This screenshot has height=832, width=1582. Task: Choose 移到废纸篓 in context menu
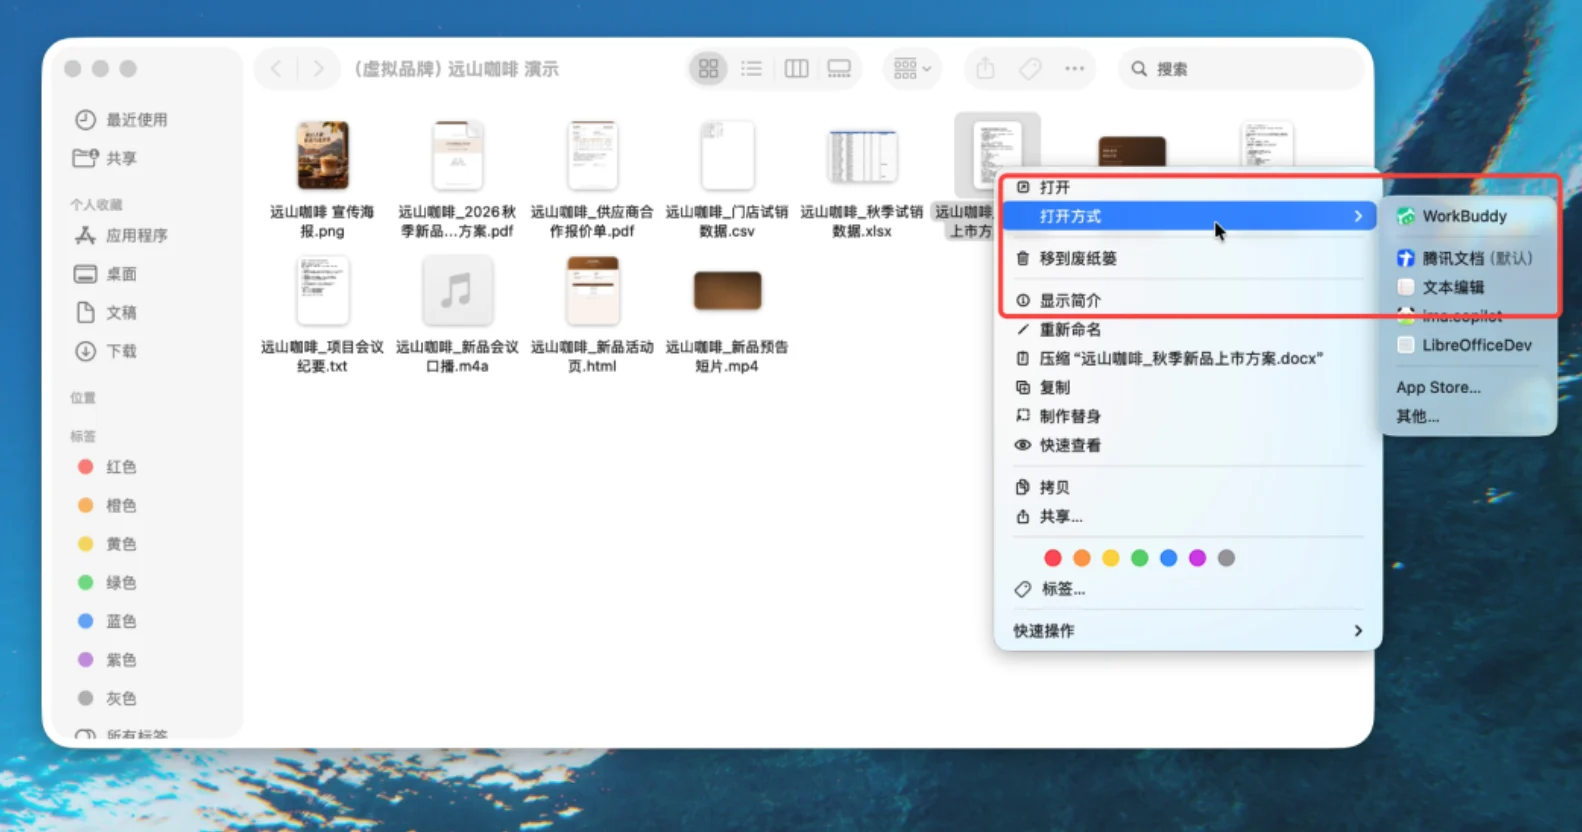click(x=1188, y=258)
